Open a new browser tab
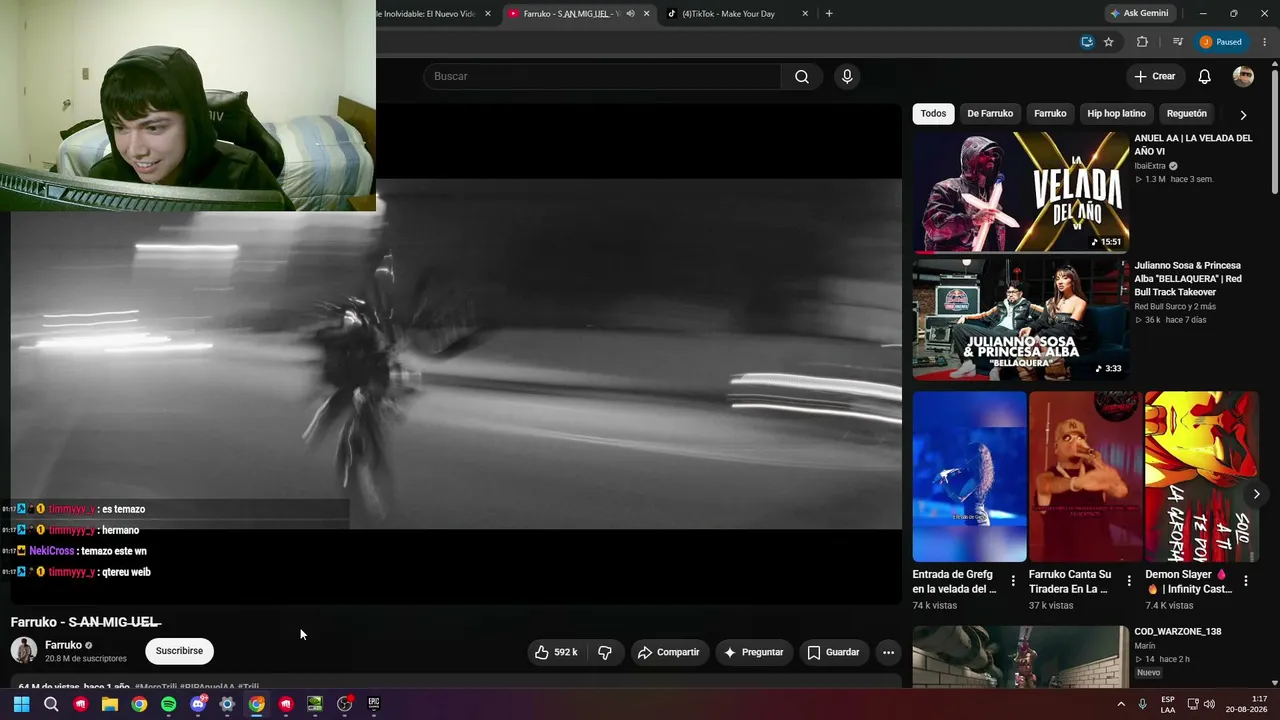The width and height of the screenshot is (1280, 720). coord(829,14)
